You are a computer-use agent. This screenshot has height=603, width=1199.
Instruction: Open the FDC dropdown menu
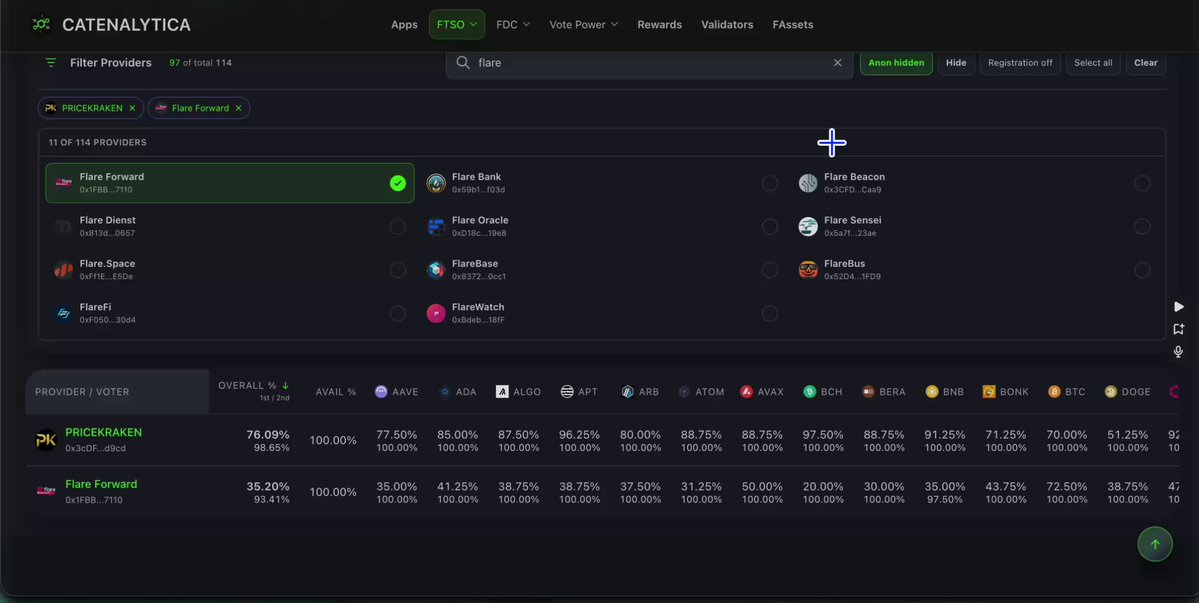coord(513,24)
